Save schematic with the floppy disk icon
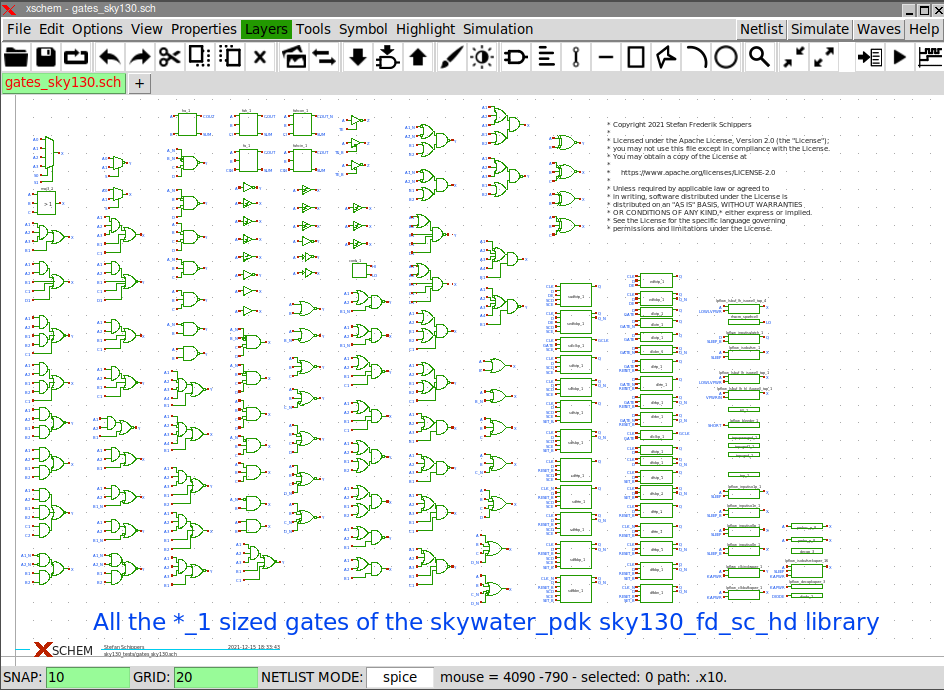 pos(46,57)
